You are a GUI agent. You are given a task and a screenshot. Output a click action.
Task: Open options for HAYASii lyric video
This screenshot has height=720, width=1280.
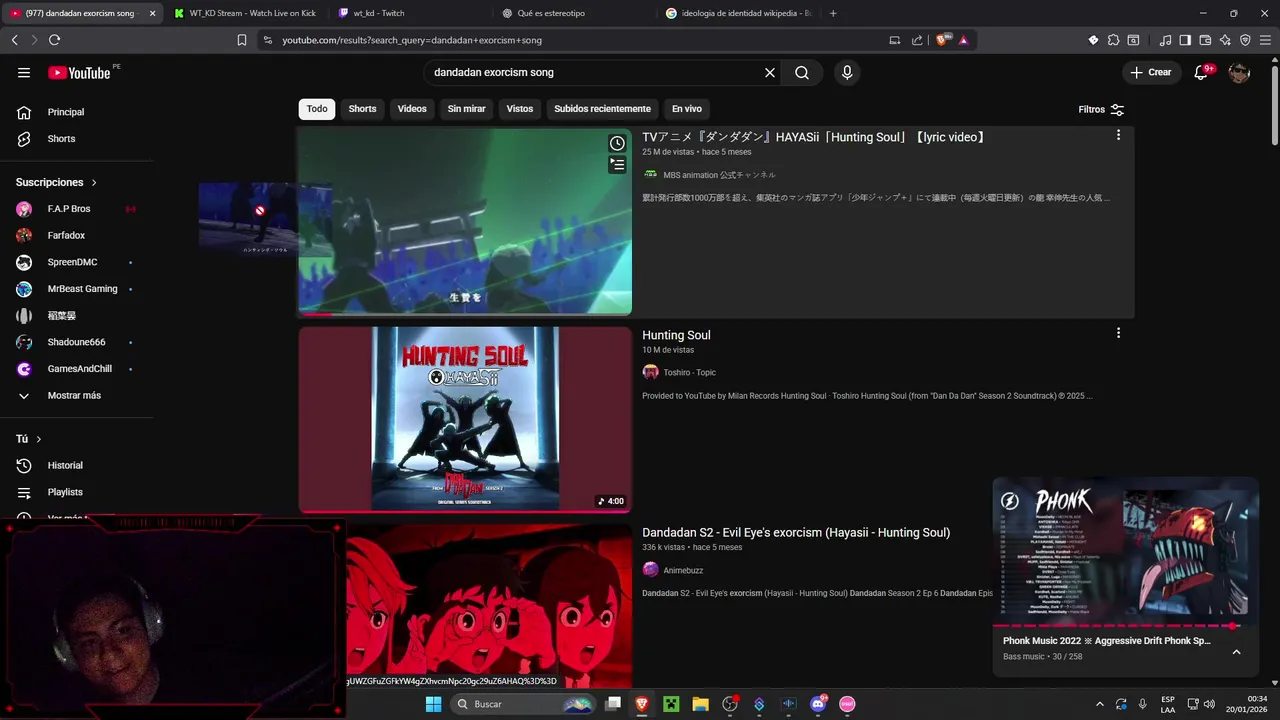coord(1118,135)
